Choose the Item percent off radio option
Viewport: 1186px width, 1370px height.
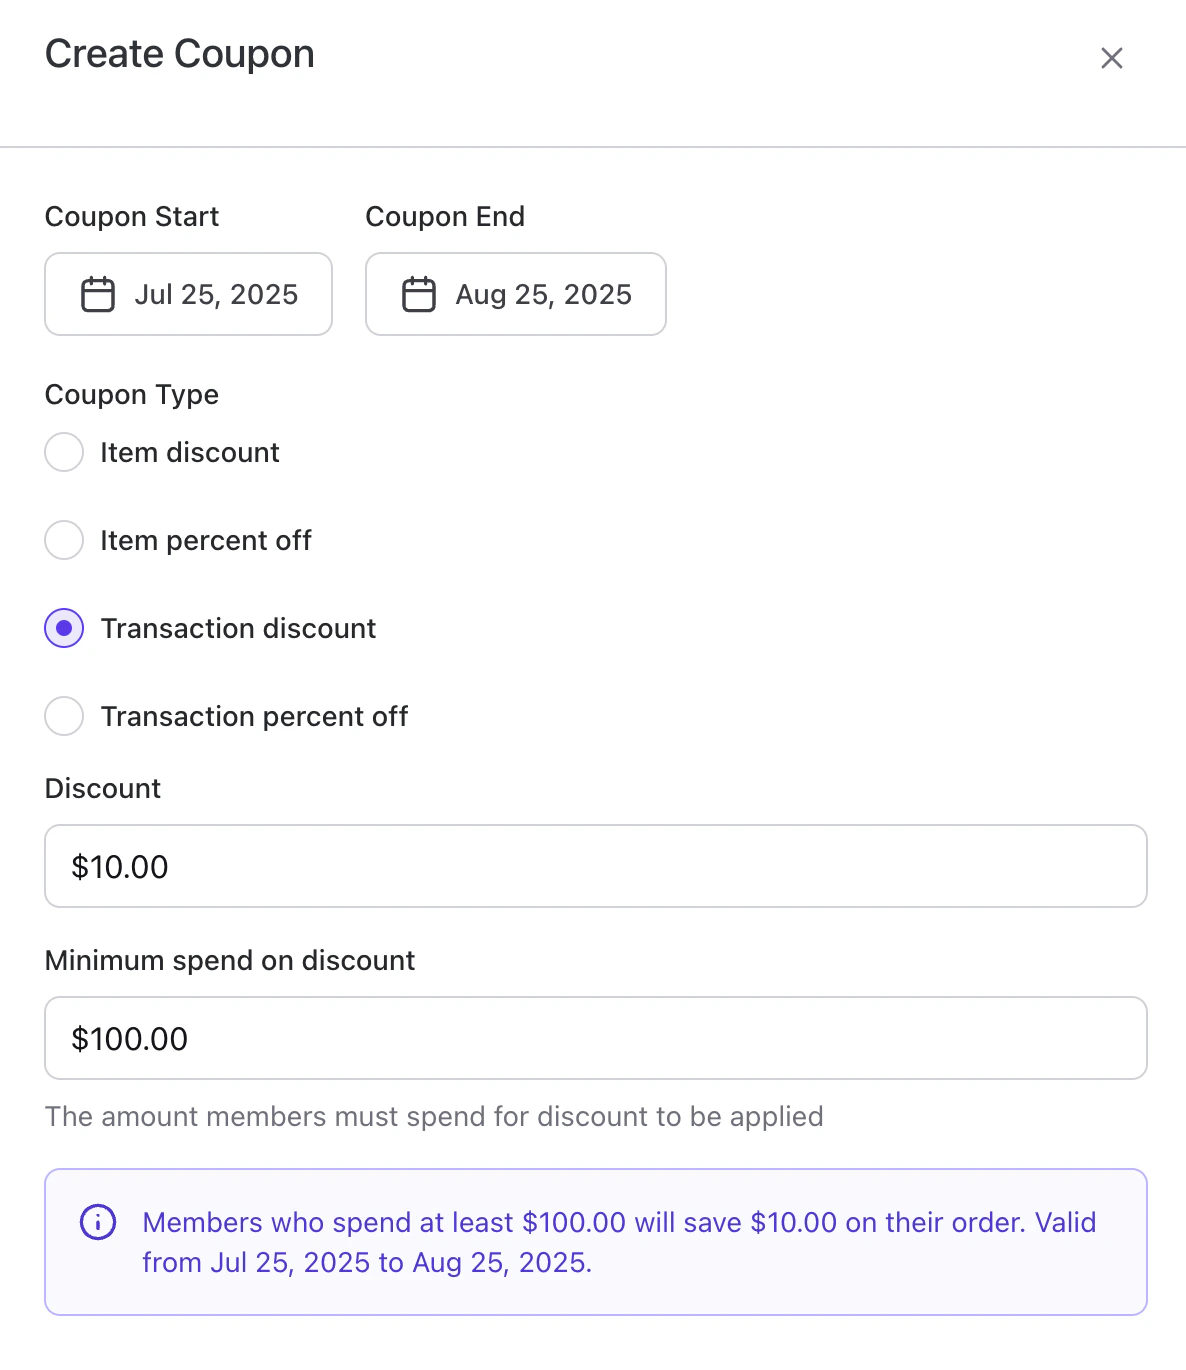point(64,540)
